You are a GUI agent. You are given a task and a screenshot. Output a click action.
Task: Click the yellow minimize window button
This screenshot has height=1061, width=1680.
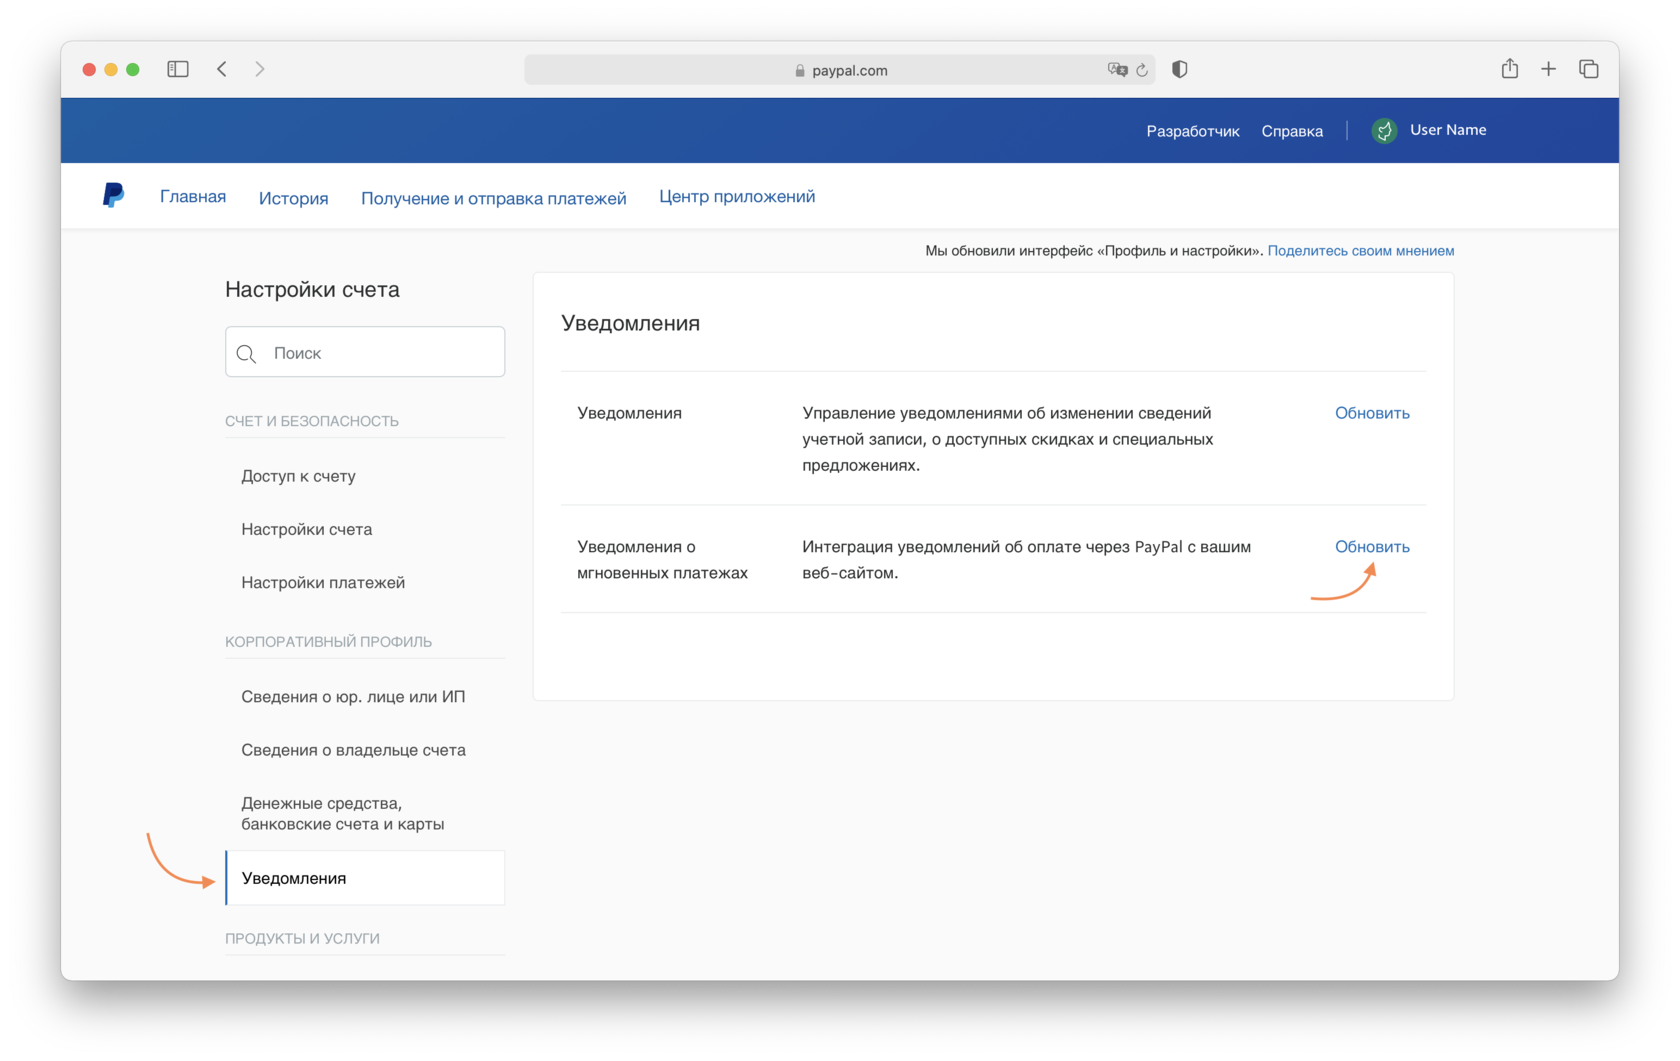(x=111, y=69)
